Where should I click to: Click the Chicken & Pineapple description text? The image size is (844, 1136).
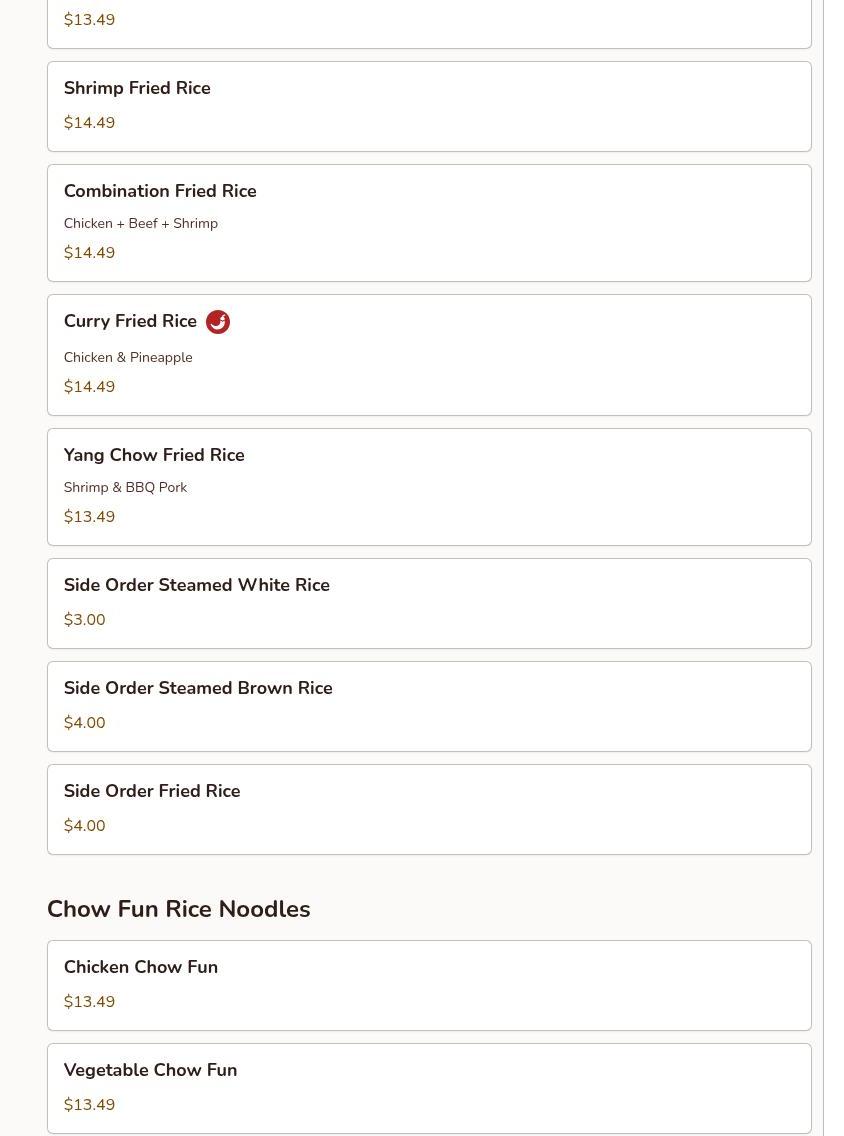click(x=128, y=357)
